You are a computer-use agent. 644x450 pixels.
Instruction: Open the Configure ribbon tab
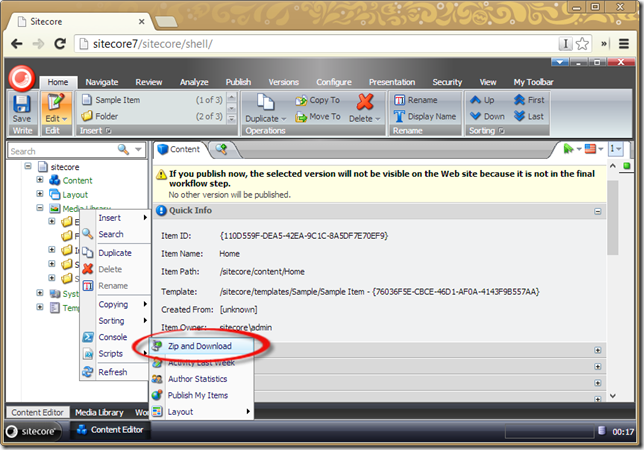pyautogui.click(x=334, y=82)
